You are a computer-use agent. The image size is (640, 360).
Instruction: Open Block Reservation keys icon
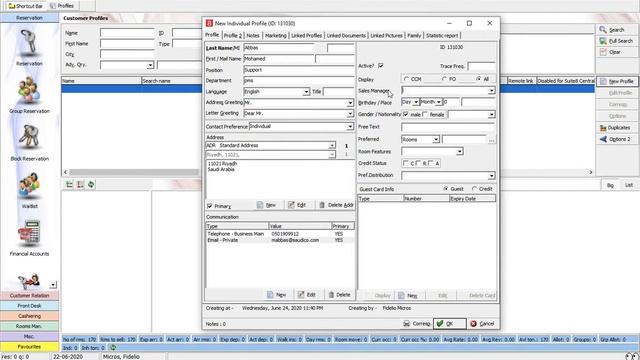point(29,138)
